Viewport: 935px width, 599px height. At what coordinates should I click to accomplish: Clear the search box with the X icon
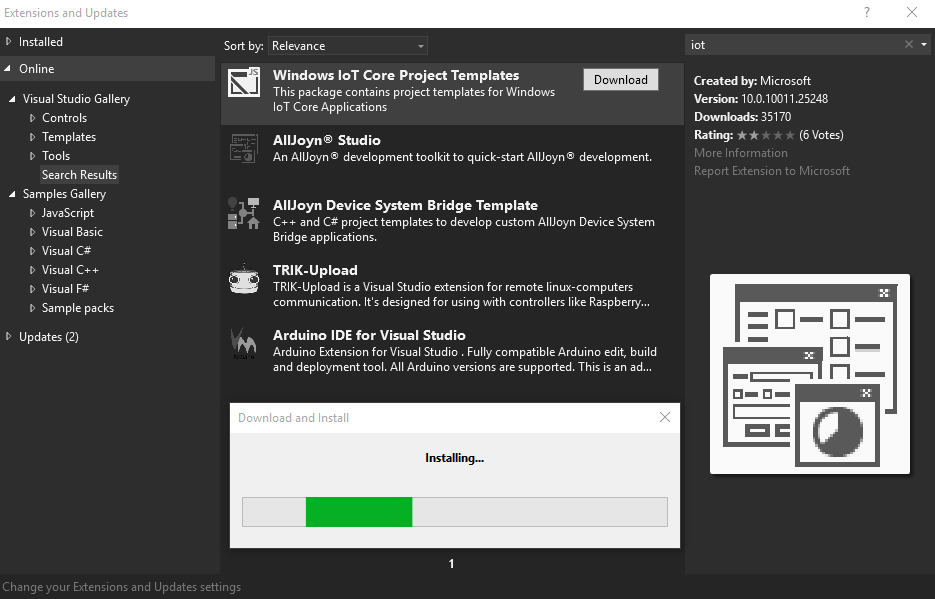tap(908, 45)
